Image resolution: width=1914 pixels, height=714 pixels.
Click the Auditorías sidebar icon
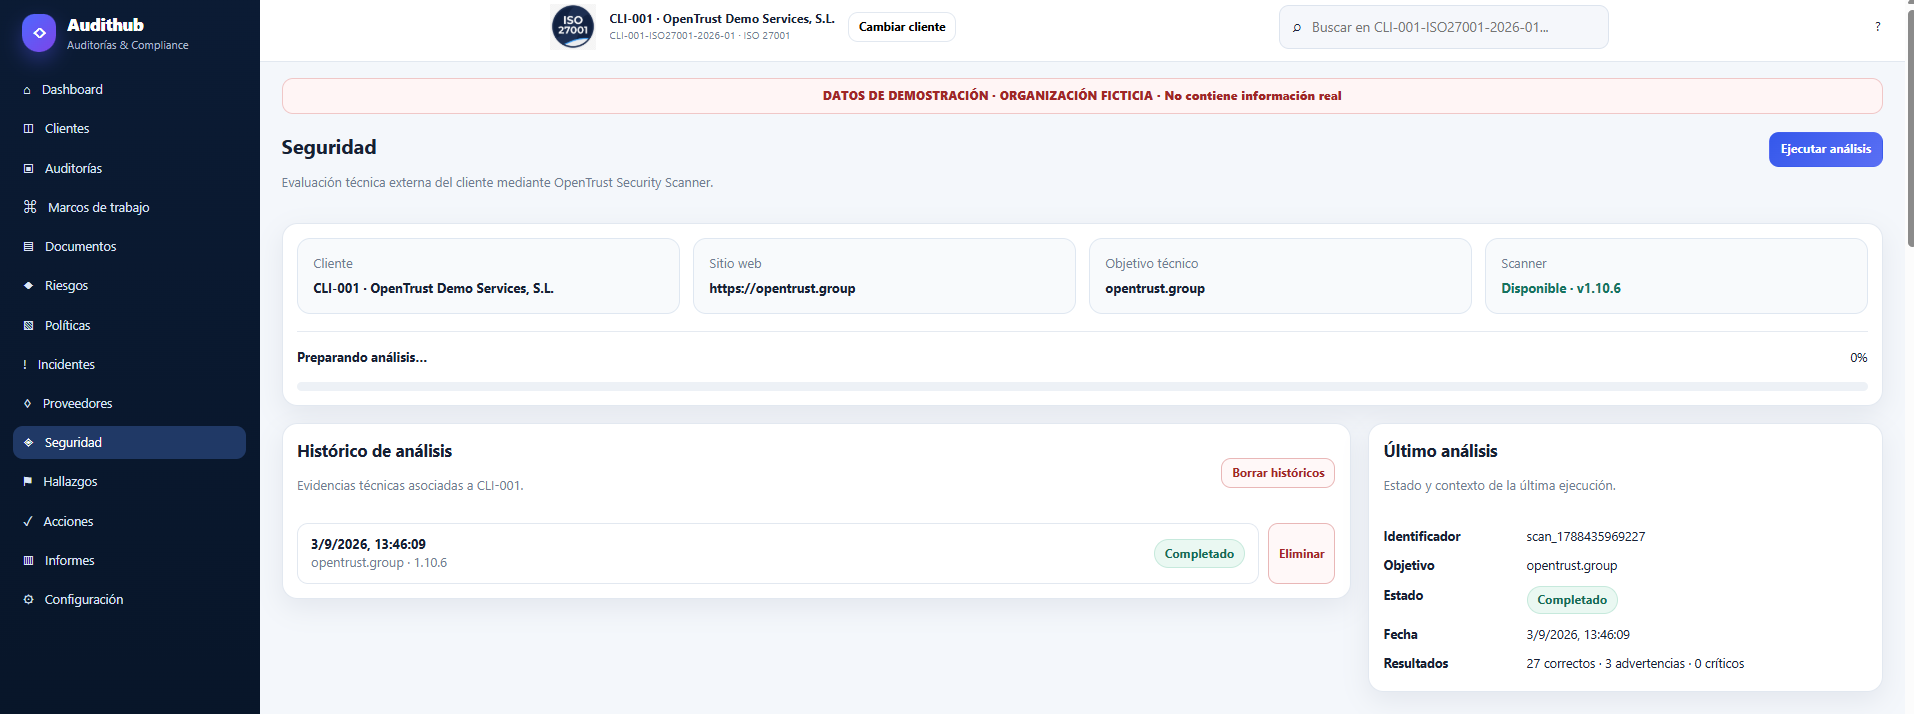click(x=29, y=169)
